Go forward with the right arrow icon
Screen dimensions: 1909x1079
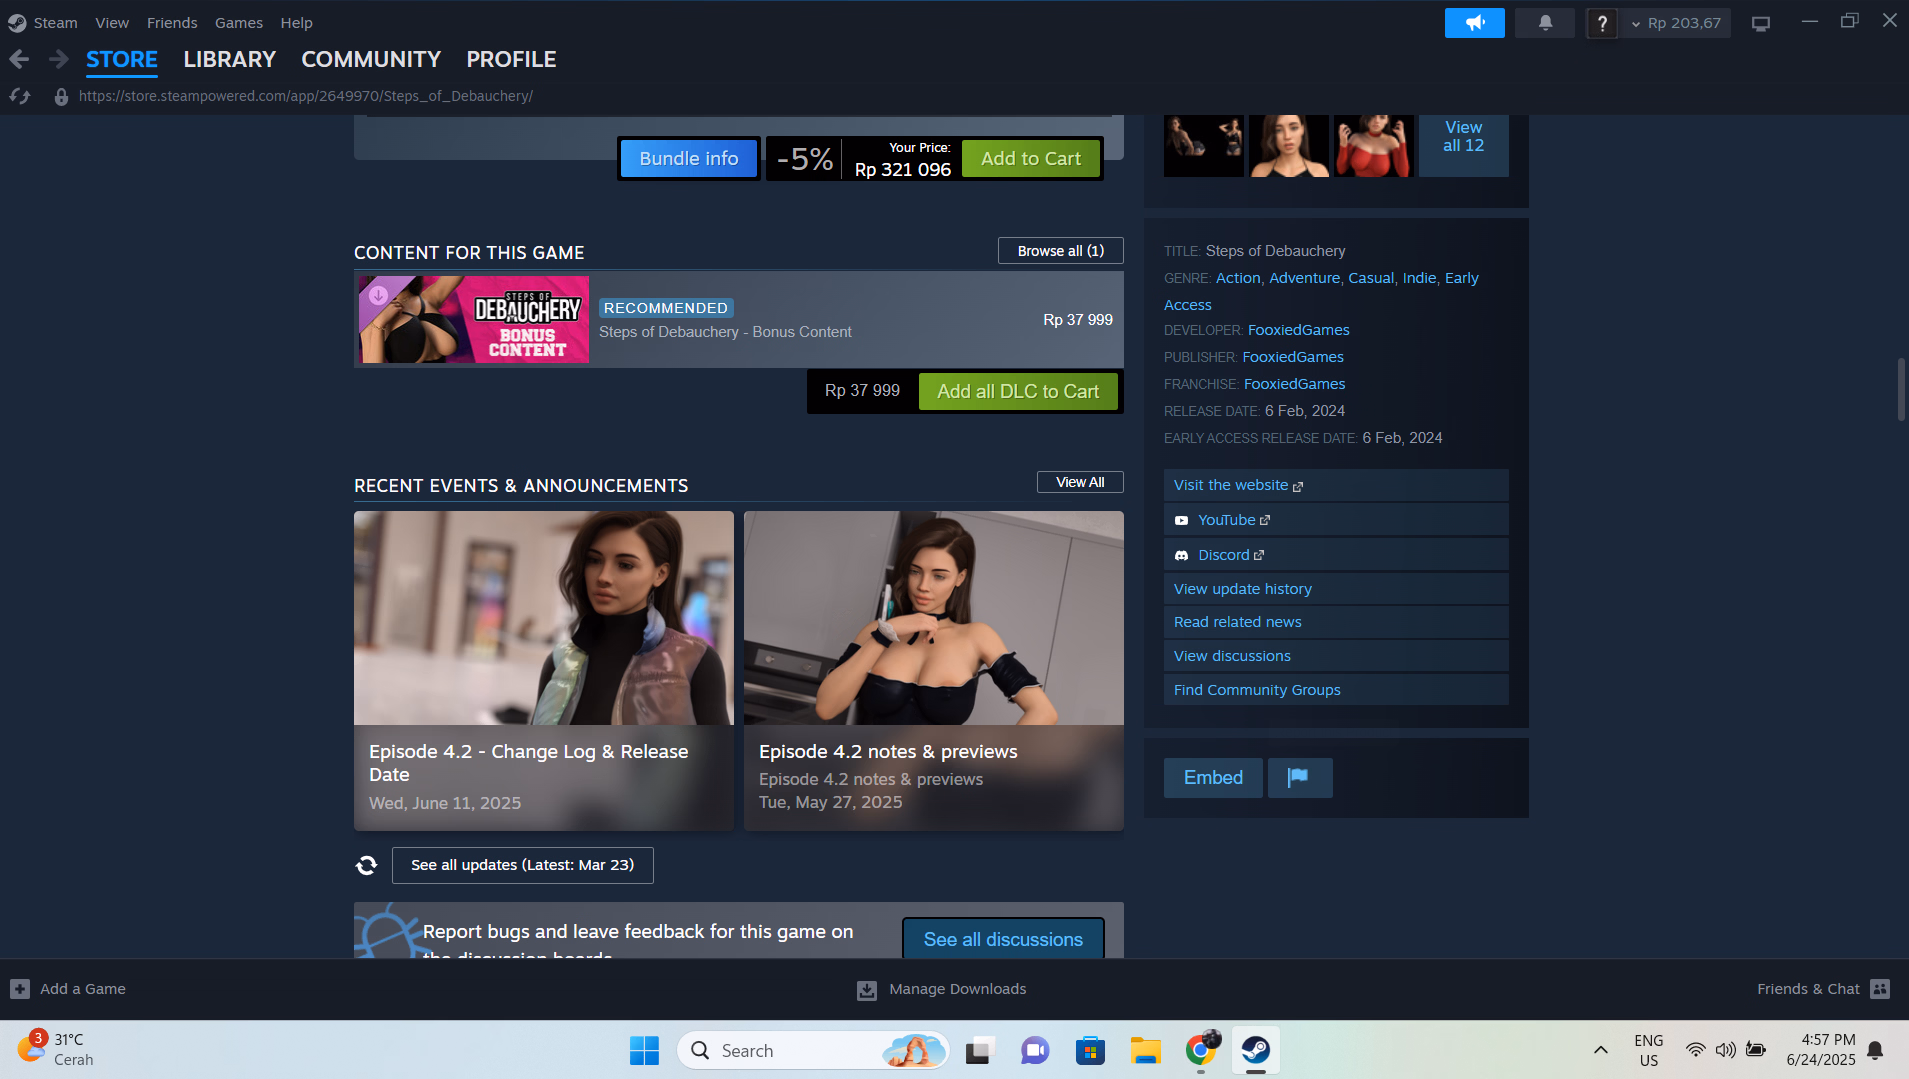pyautogui.click(x=59, y=59)
